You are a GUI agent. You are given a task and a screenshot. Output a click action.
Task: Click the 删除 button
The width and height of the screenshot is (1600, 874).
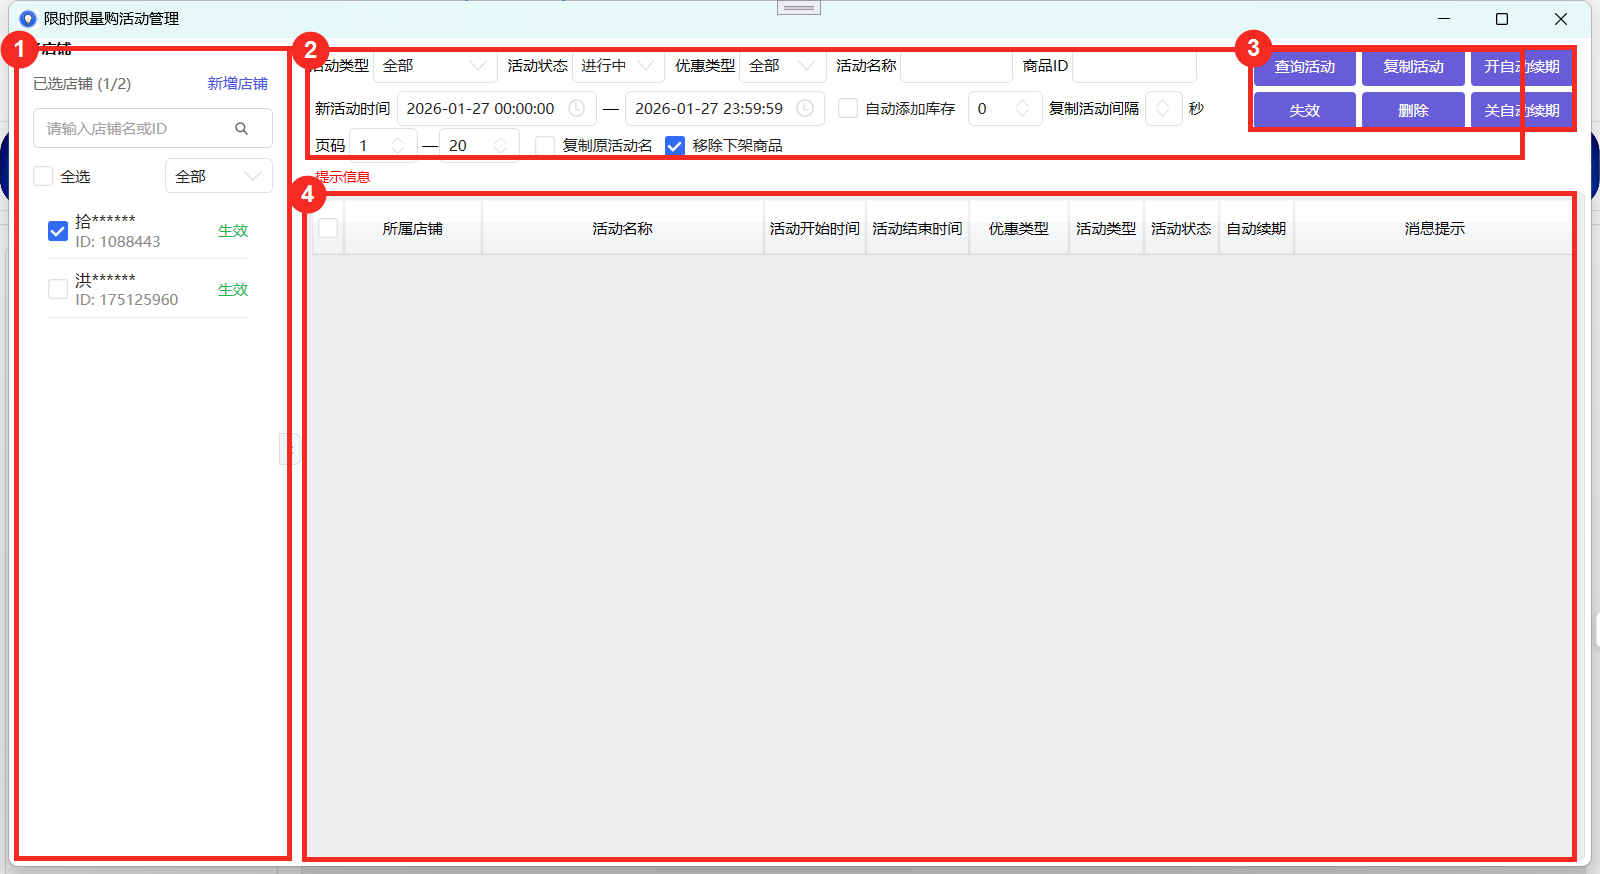1413,110
